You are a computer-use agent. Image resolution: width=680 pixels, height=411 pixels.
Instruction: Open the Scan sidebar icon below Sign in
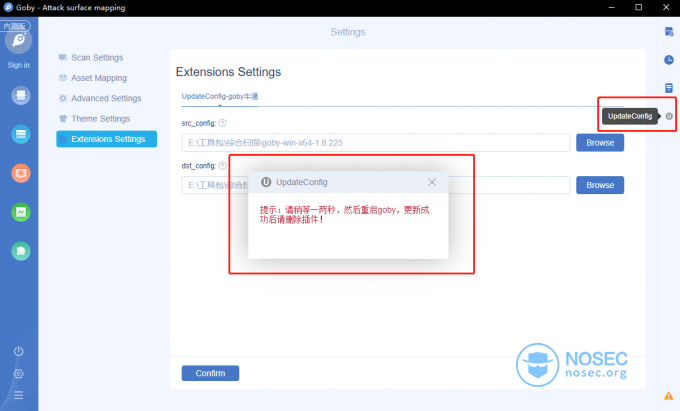(21, 95)
